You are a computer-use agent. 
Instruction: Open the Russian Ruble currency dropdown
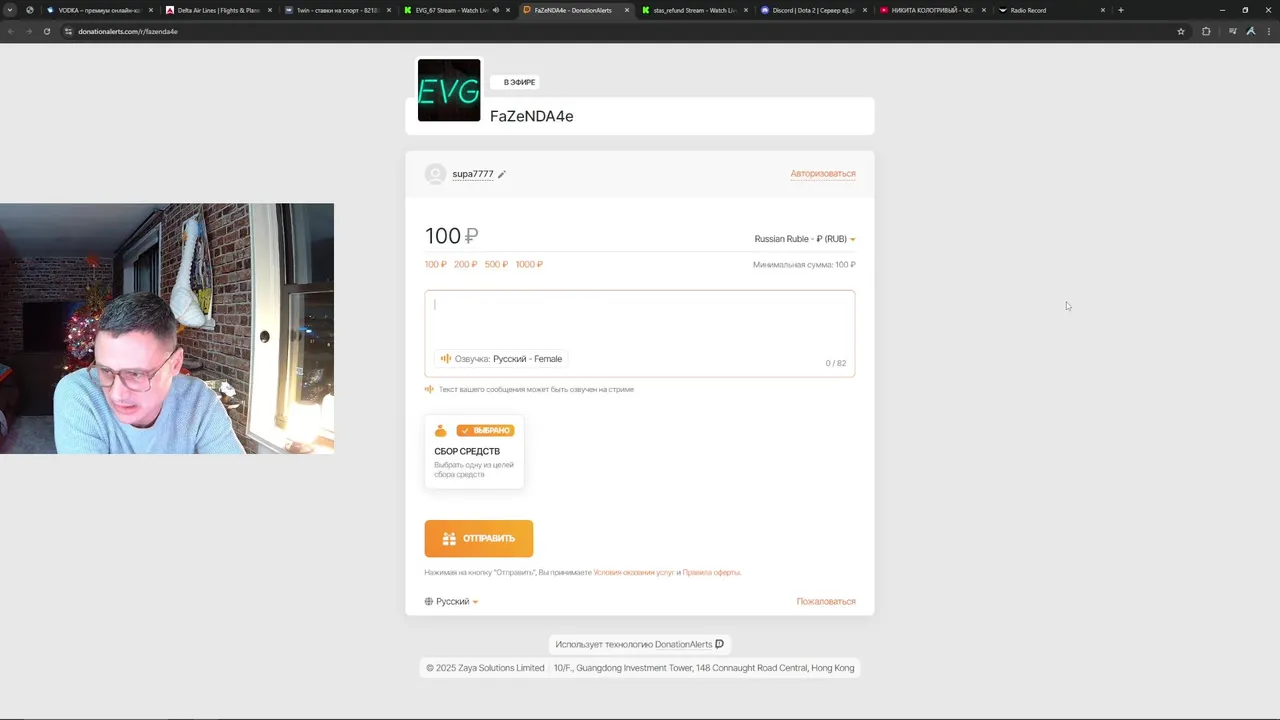point(805,239)
